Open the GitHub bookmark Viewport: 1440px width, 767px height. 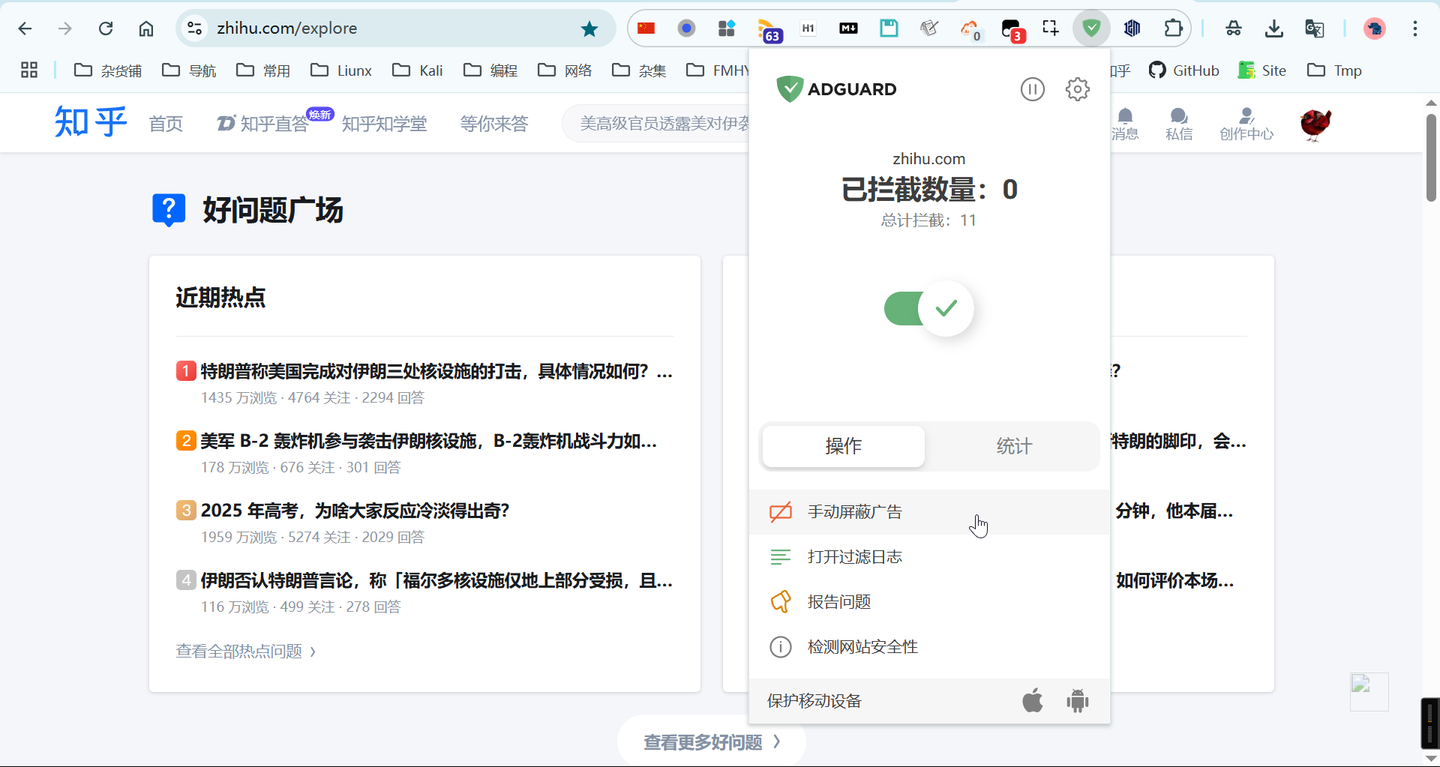pos(1184,70)
